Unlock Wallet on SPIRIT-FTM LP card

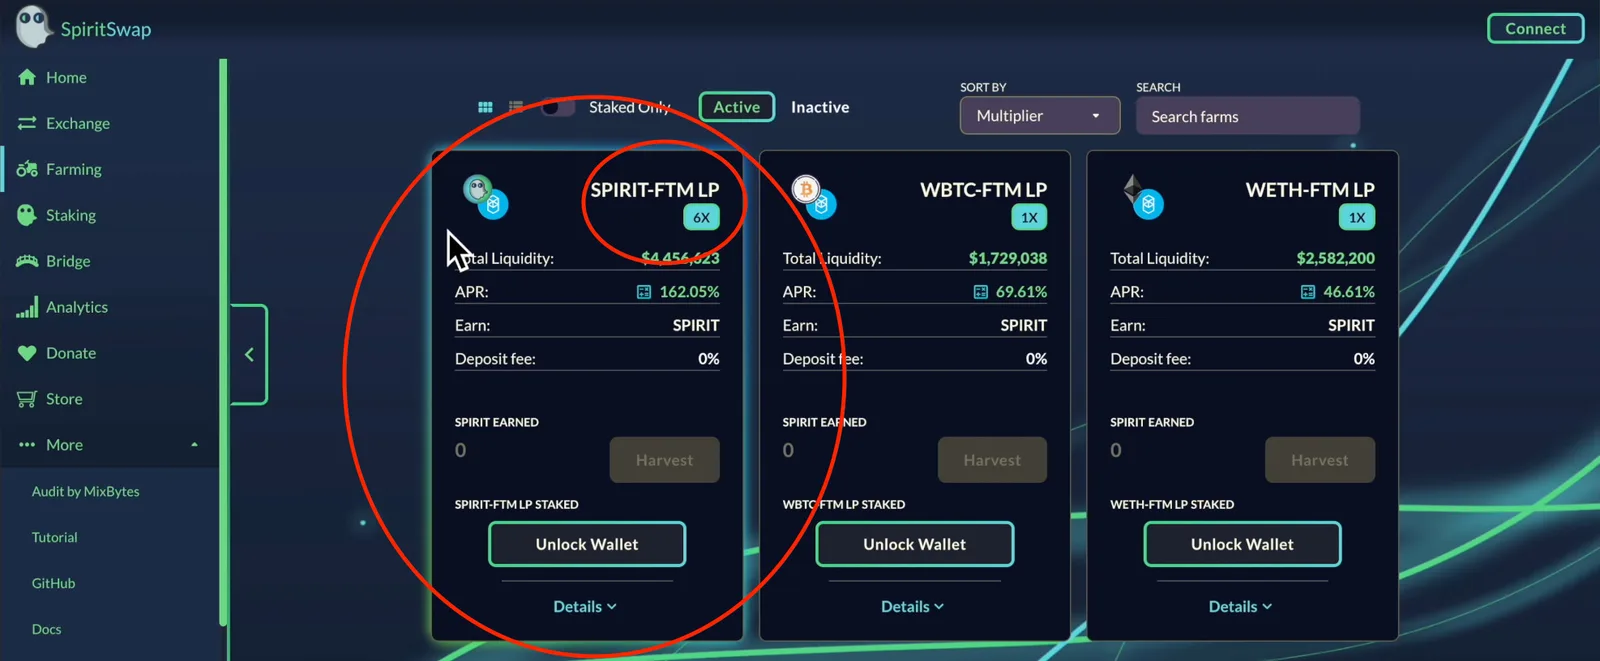pos(587,544)
